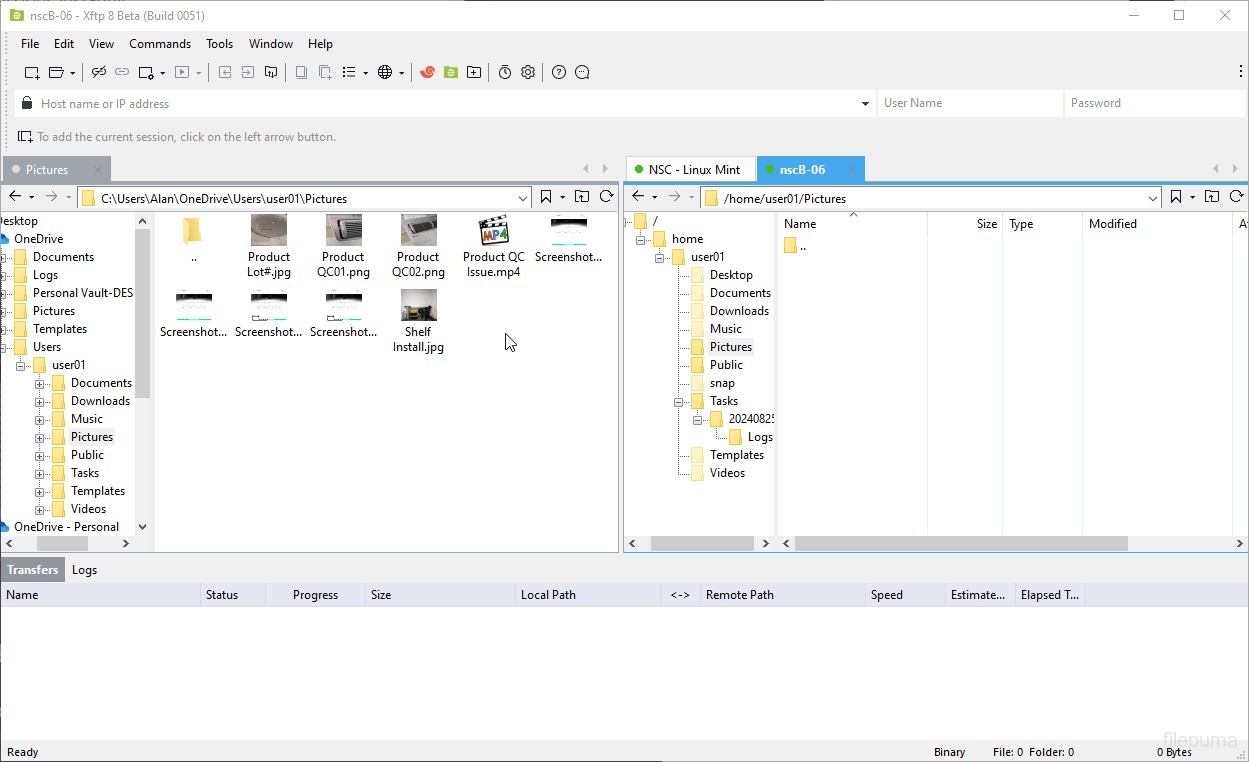Expand the local Documents folder under user01
This screenshot has width=1249, height=762.
pyautogui.click(x=39, y=383)
